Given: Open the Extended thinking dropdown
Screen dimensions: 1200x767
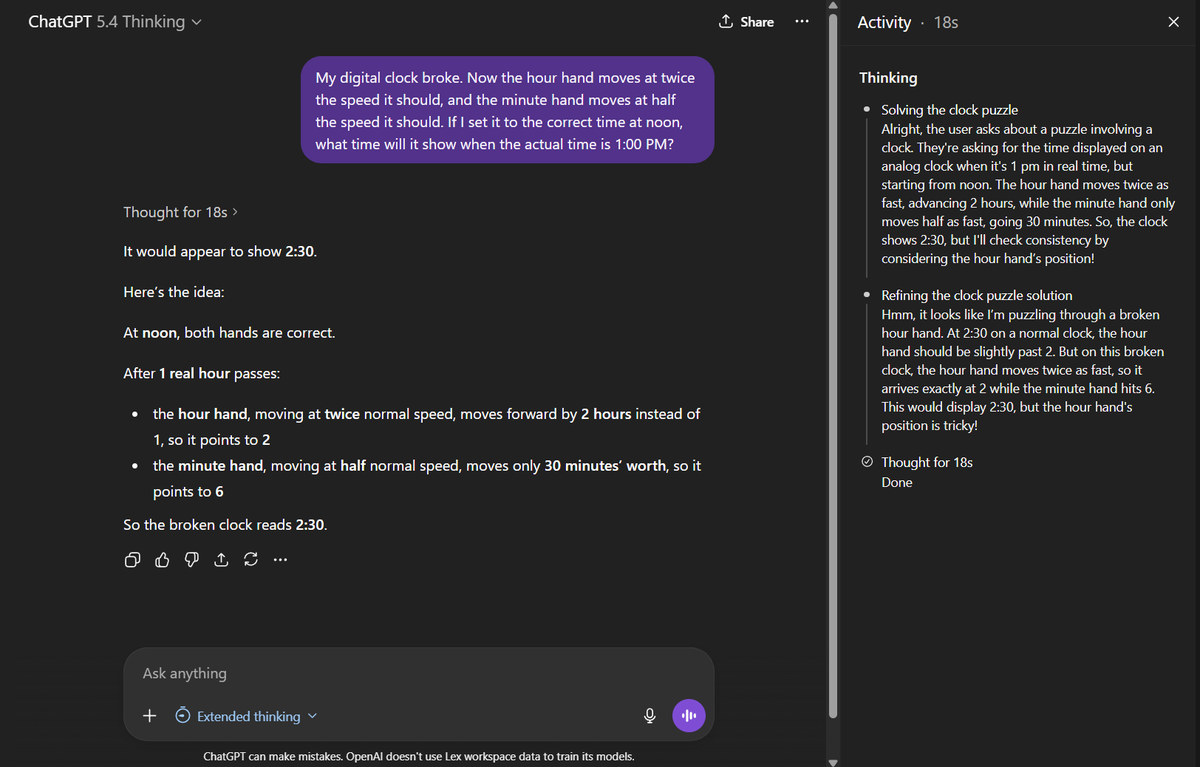Looking at the screenshot, I should pos(247,716).
